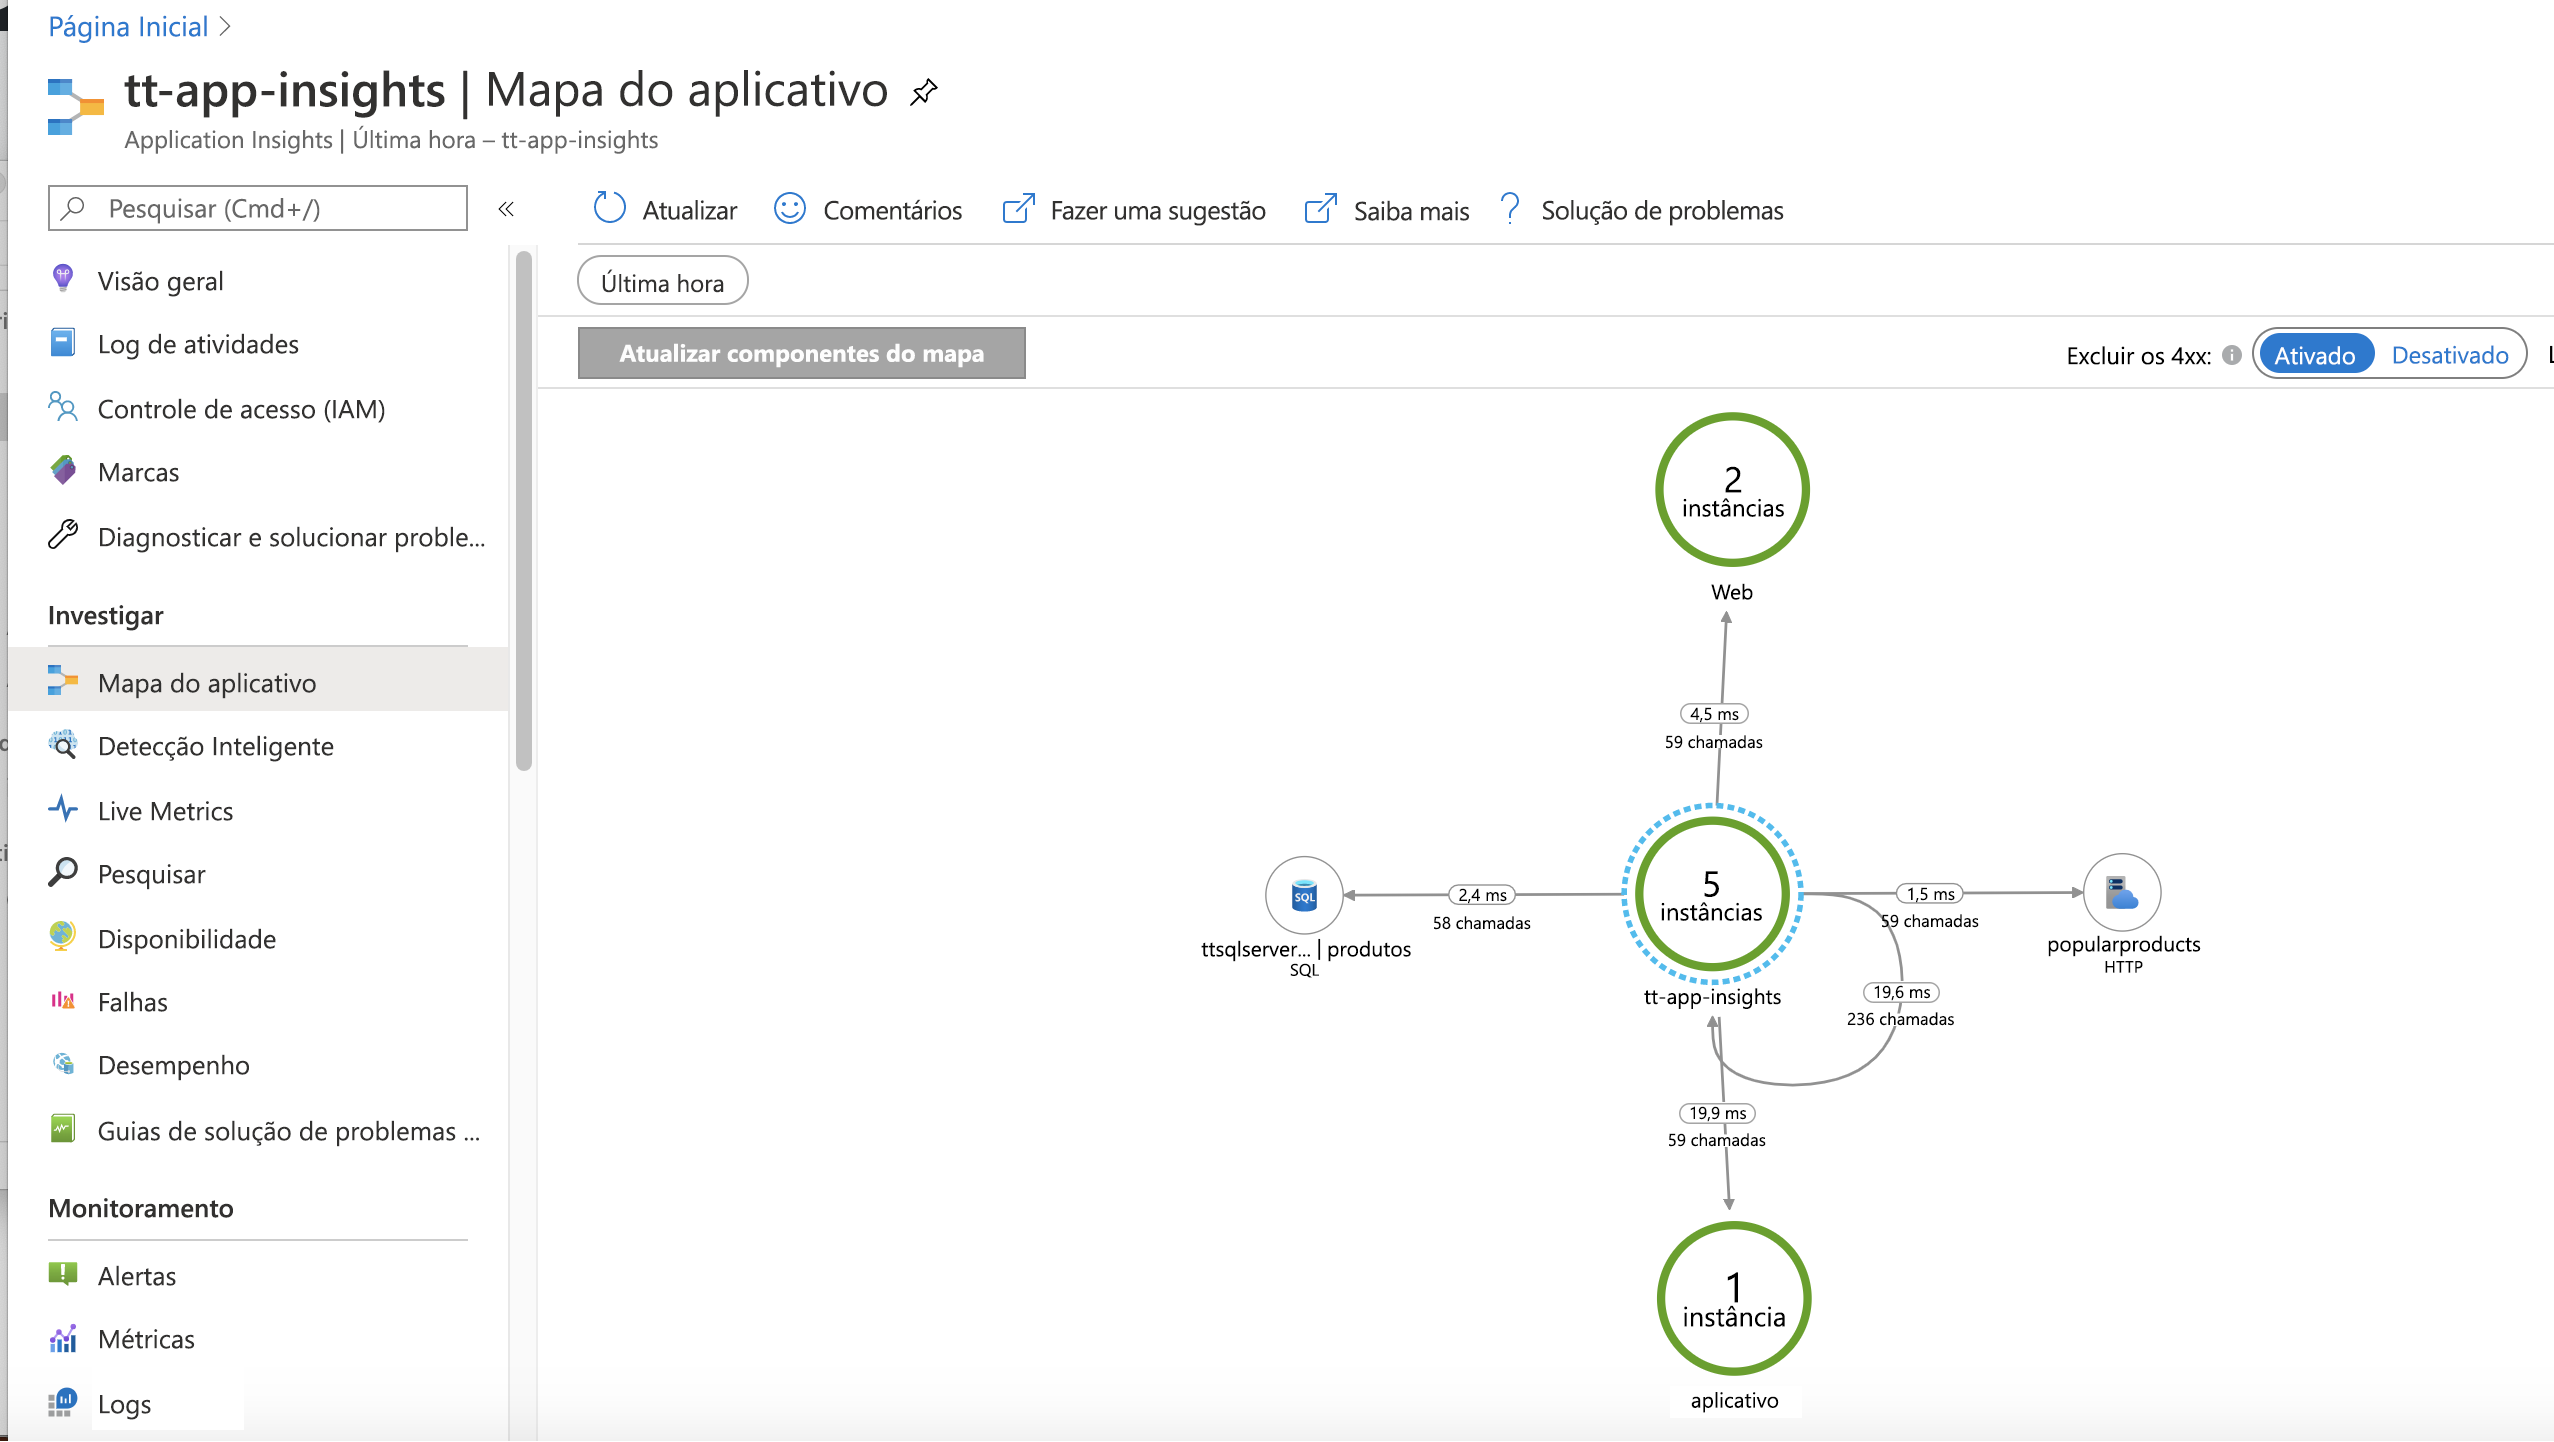
Task: Click the Diagnosticar wrench icon
Action: point(62,535)
